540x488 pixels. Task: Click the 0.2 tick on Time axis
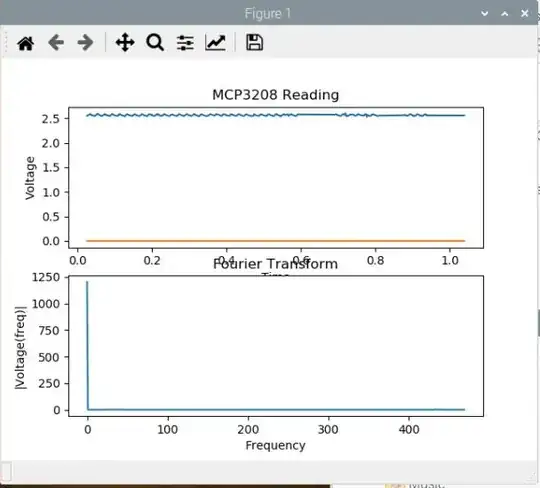[152, 260]
